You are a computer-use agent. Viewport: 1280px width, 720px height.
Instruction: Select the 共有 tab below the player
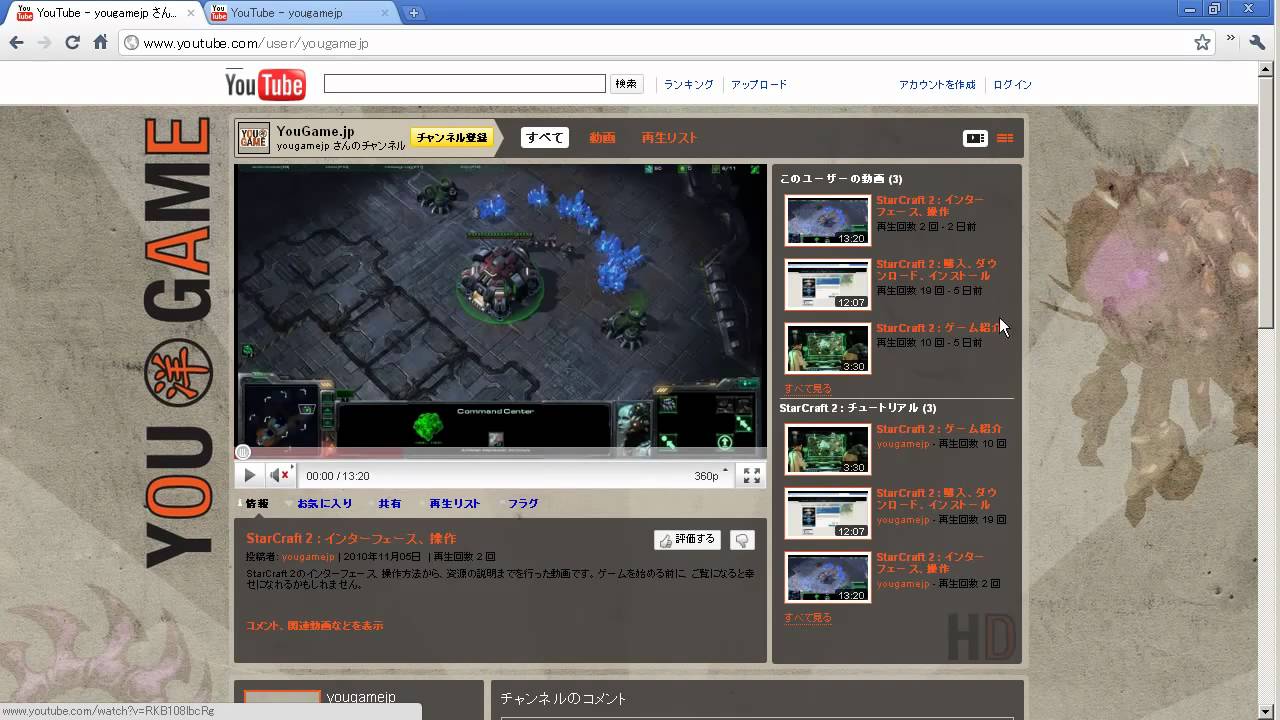point(390,504)
